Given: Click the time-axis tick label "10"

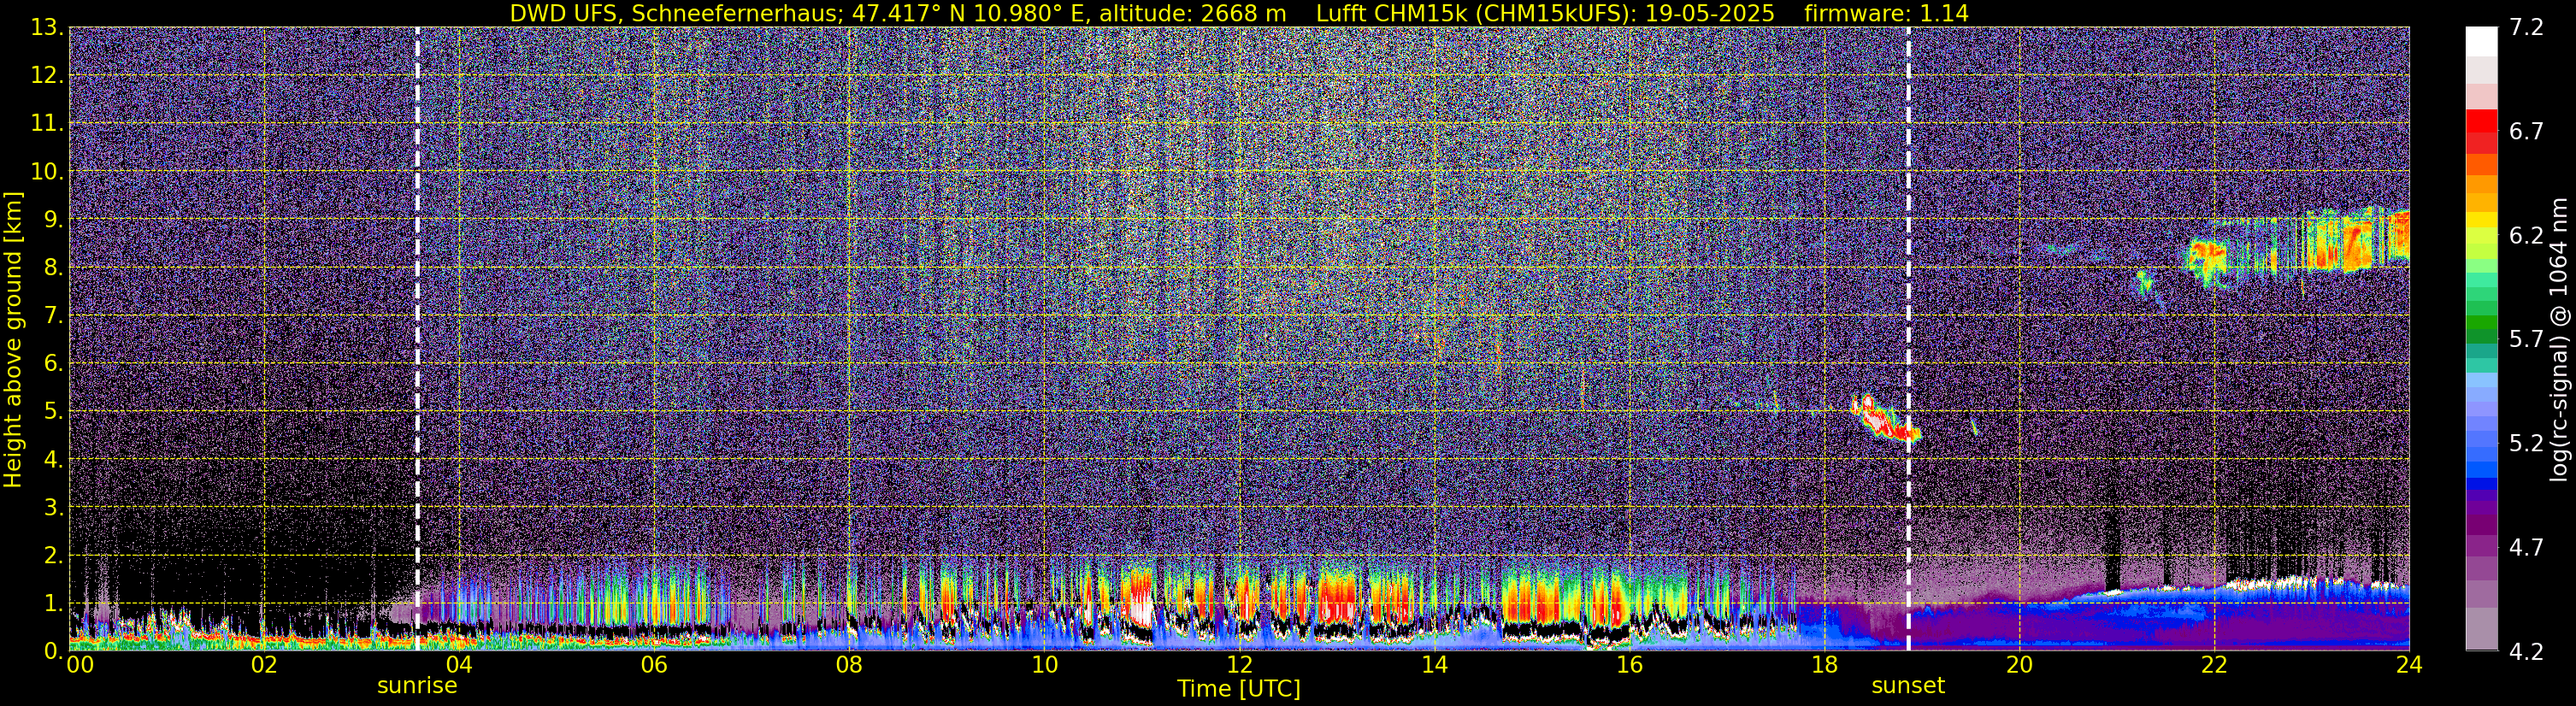Looking at the screenshot, I should click(1044, 665).
